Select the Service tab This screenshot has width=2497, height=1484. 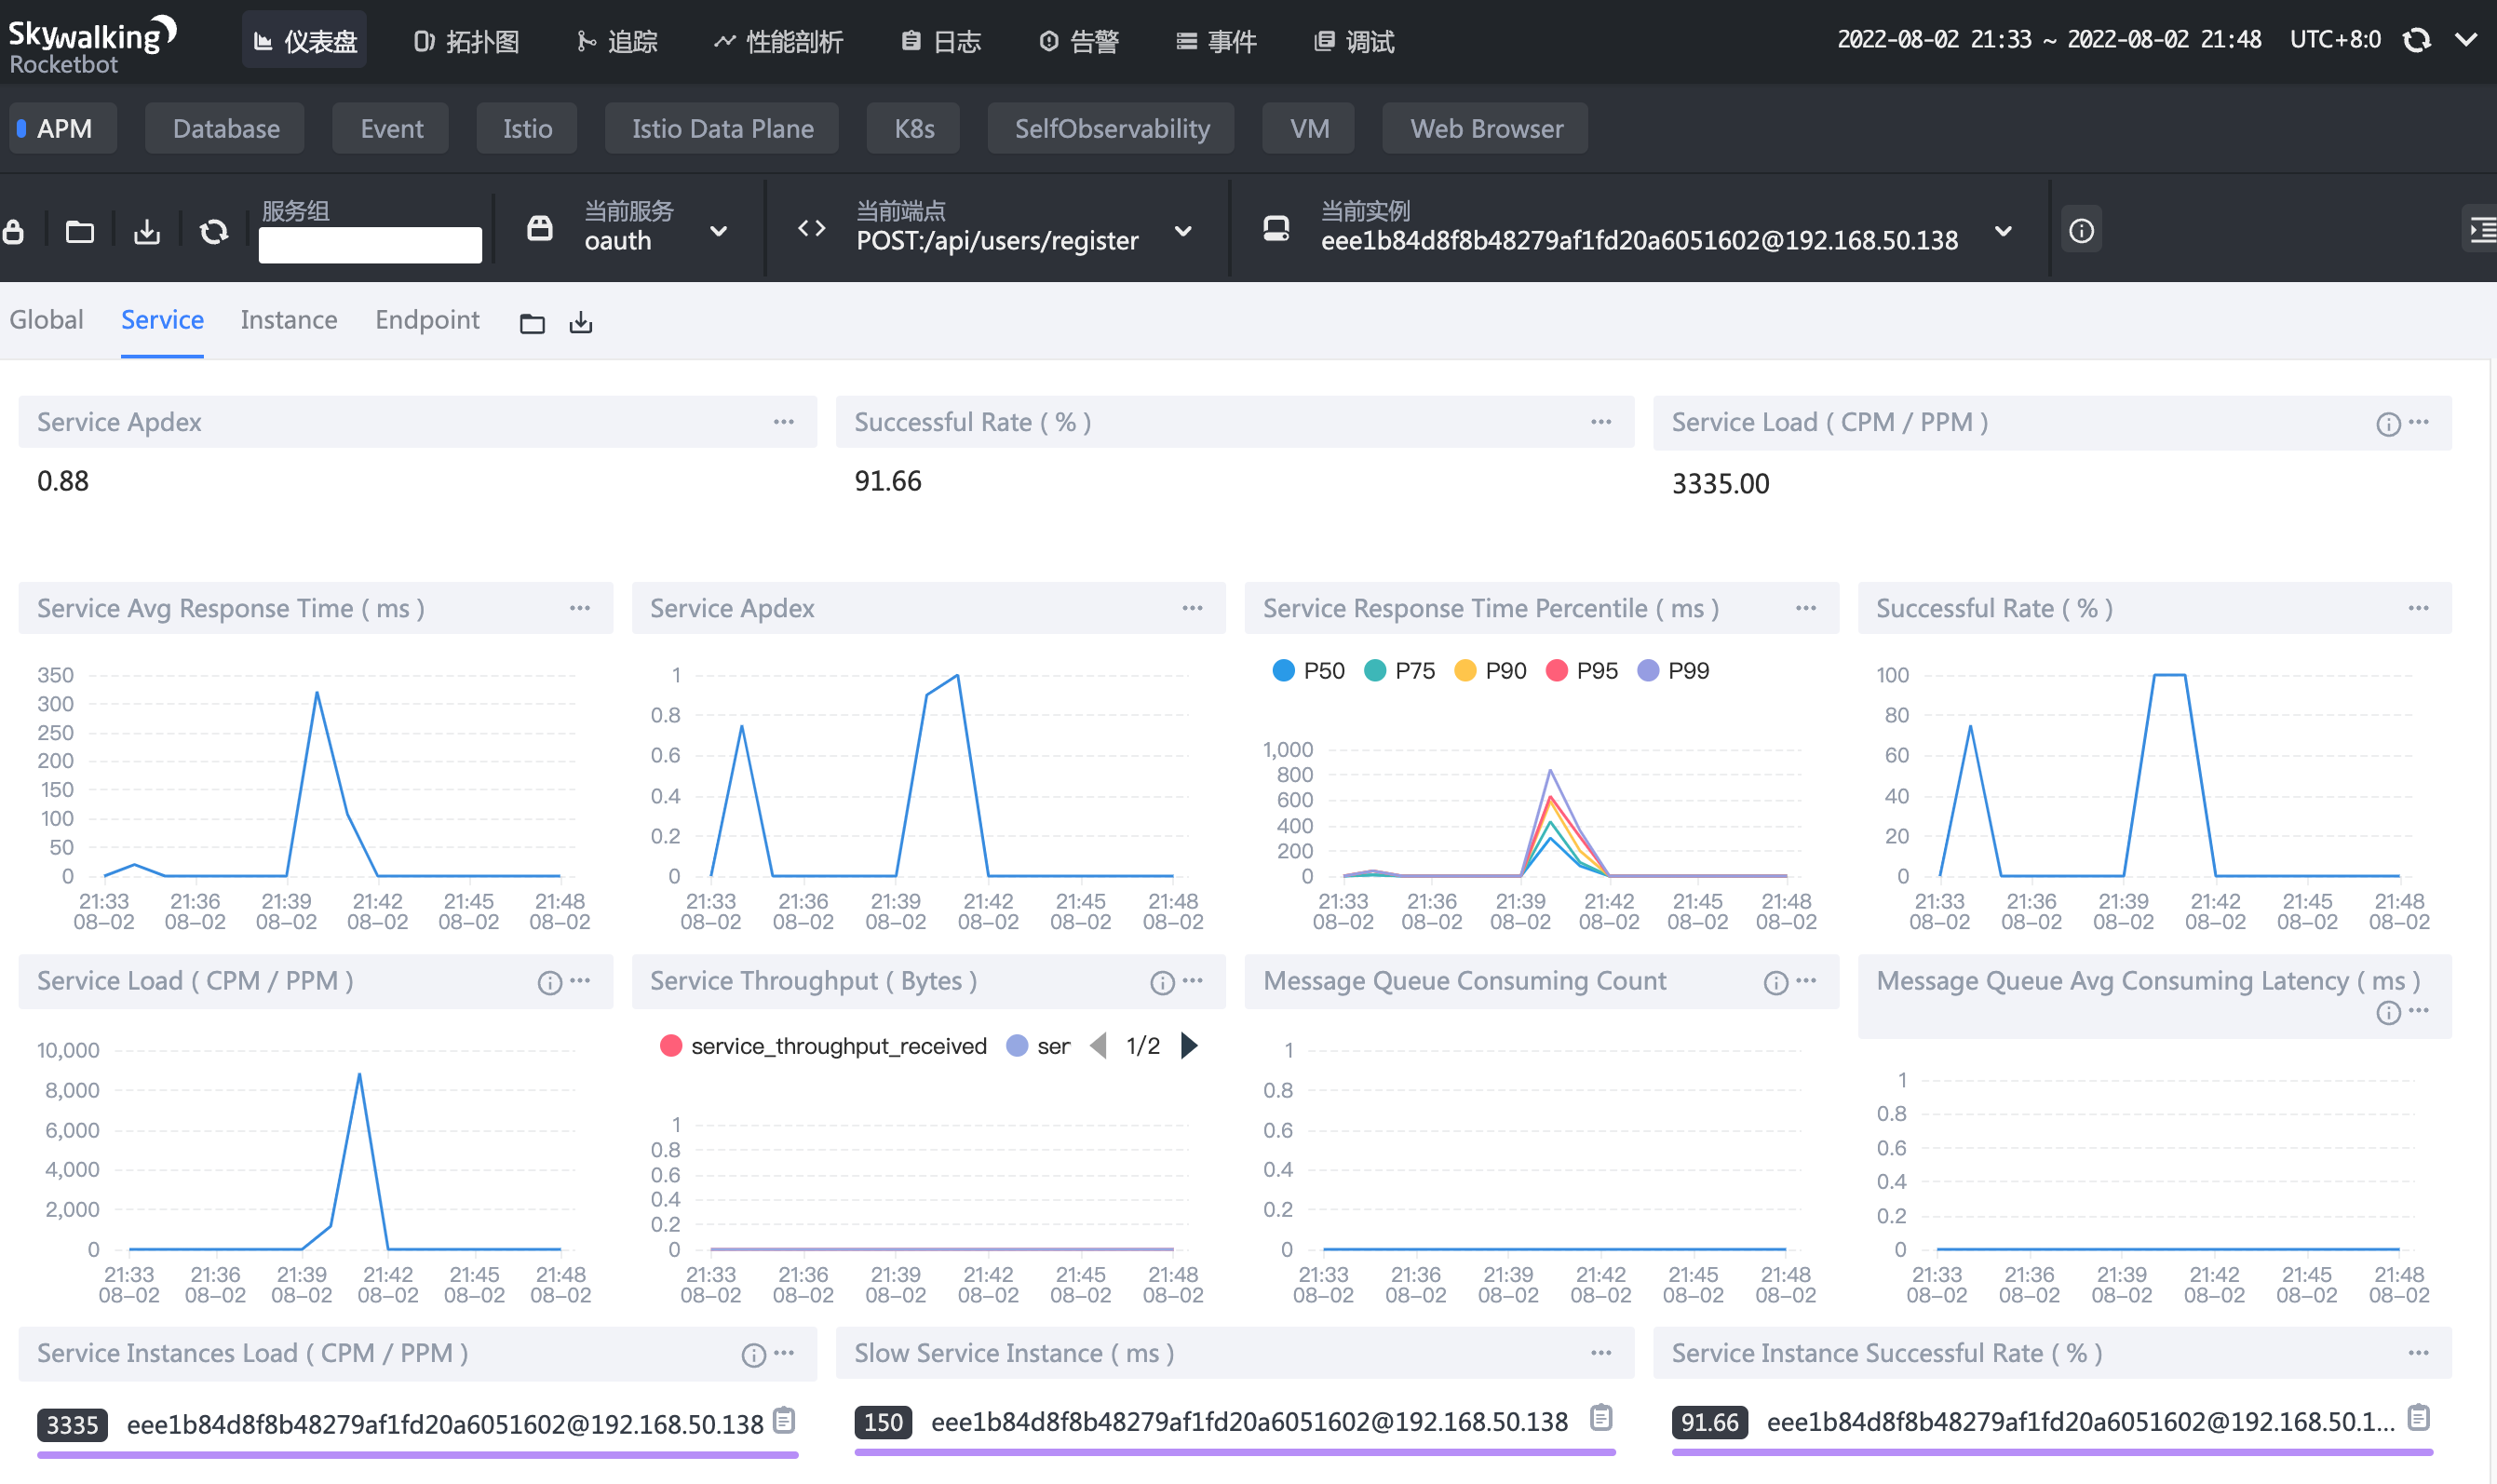point(162,320)
